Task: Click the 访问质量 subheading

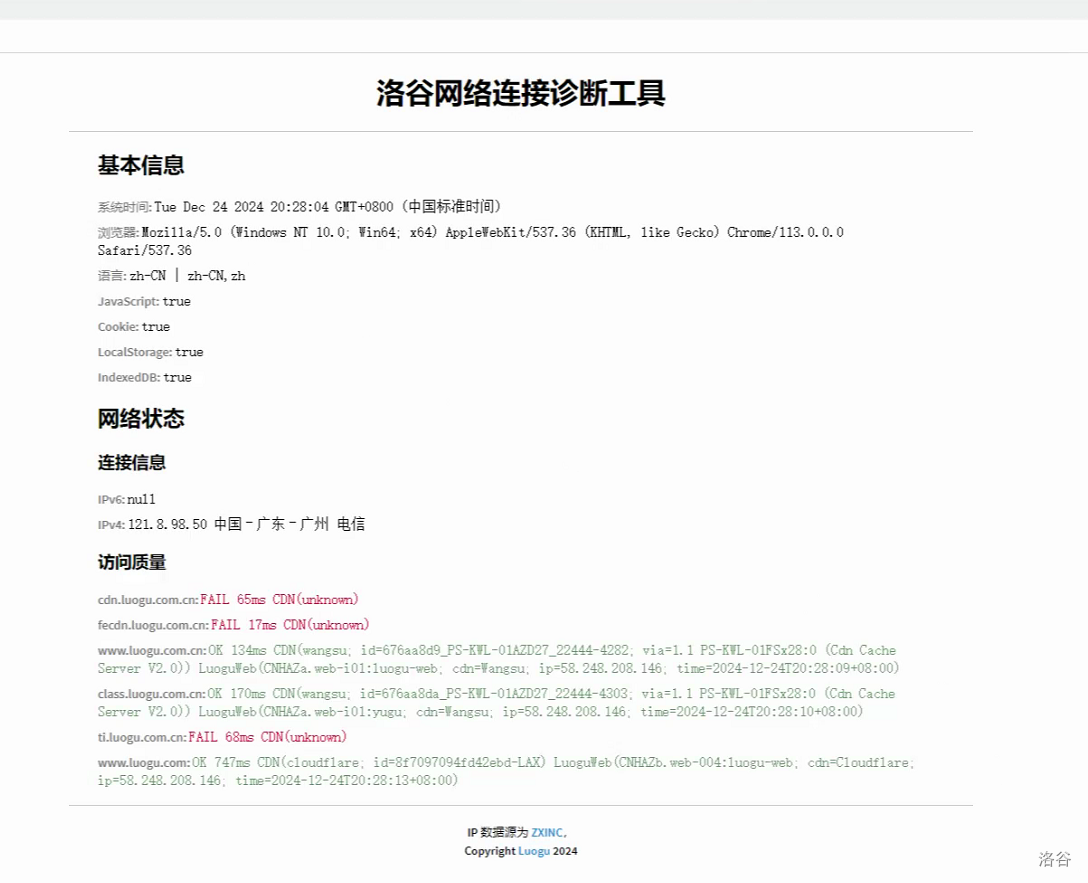Action: pos(132,562)
